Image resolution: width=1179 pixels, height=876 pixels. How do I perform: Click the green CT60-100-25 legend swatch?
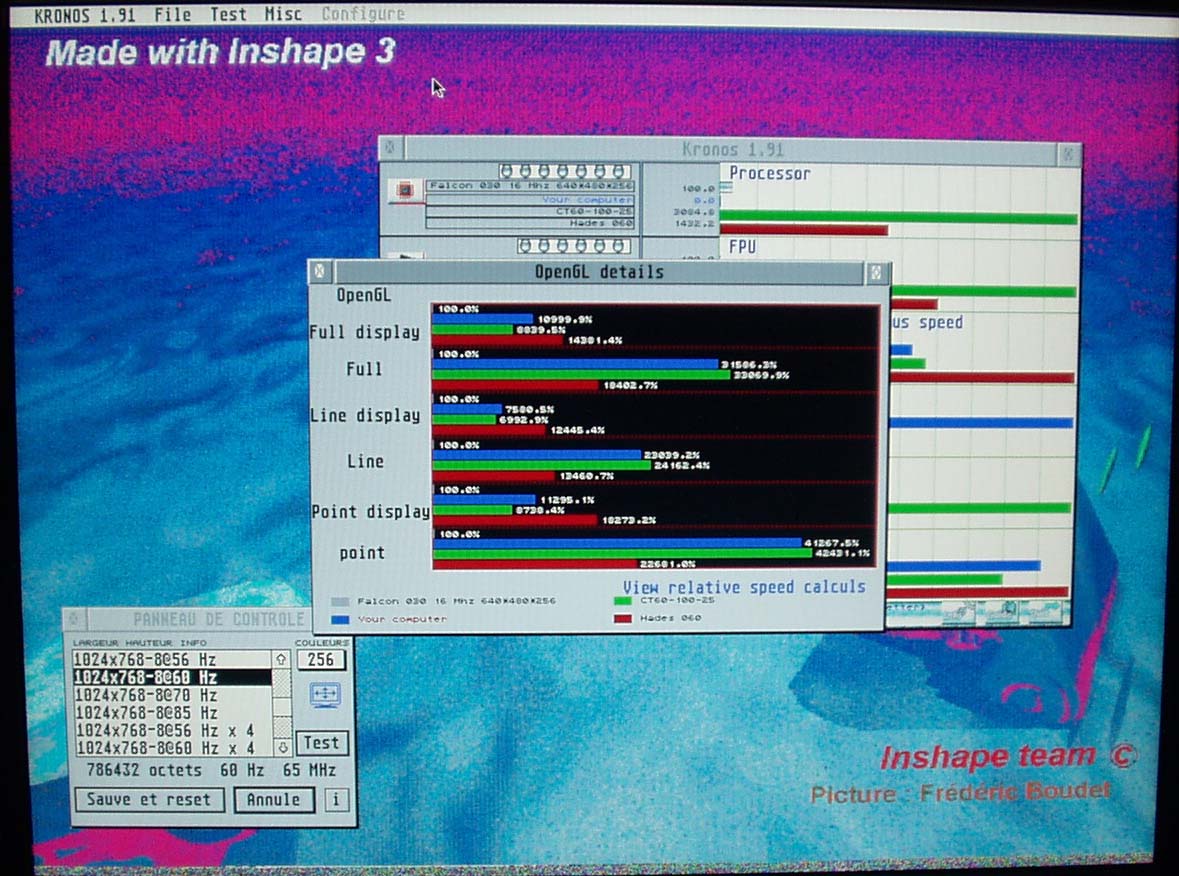coord(623,601)
